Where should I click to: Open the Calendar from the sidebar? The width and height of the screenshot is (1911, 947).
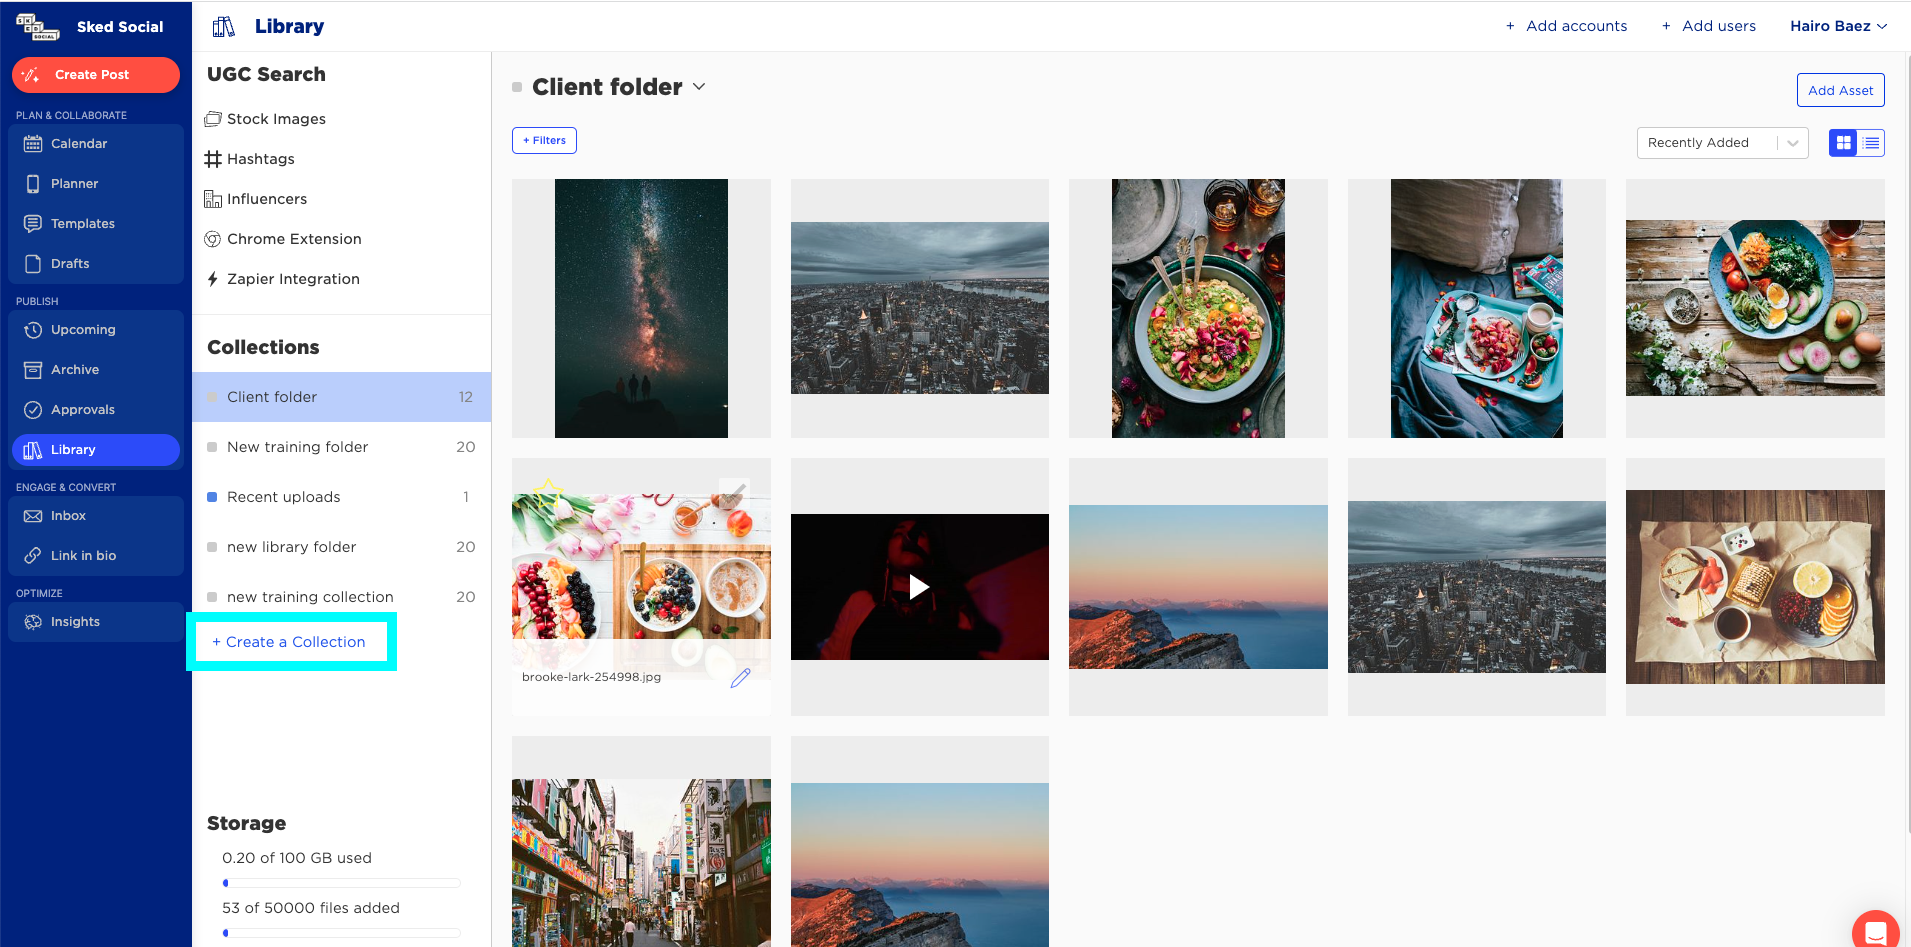point(96,144)
